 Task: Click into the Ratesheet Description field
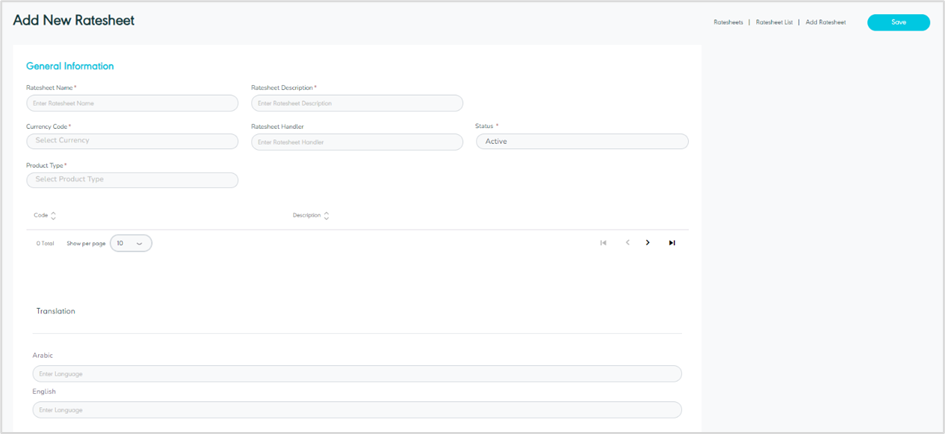(x=357, y=103)
